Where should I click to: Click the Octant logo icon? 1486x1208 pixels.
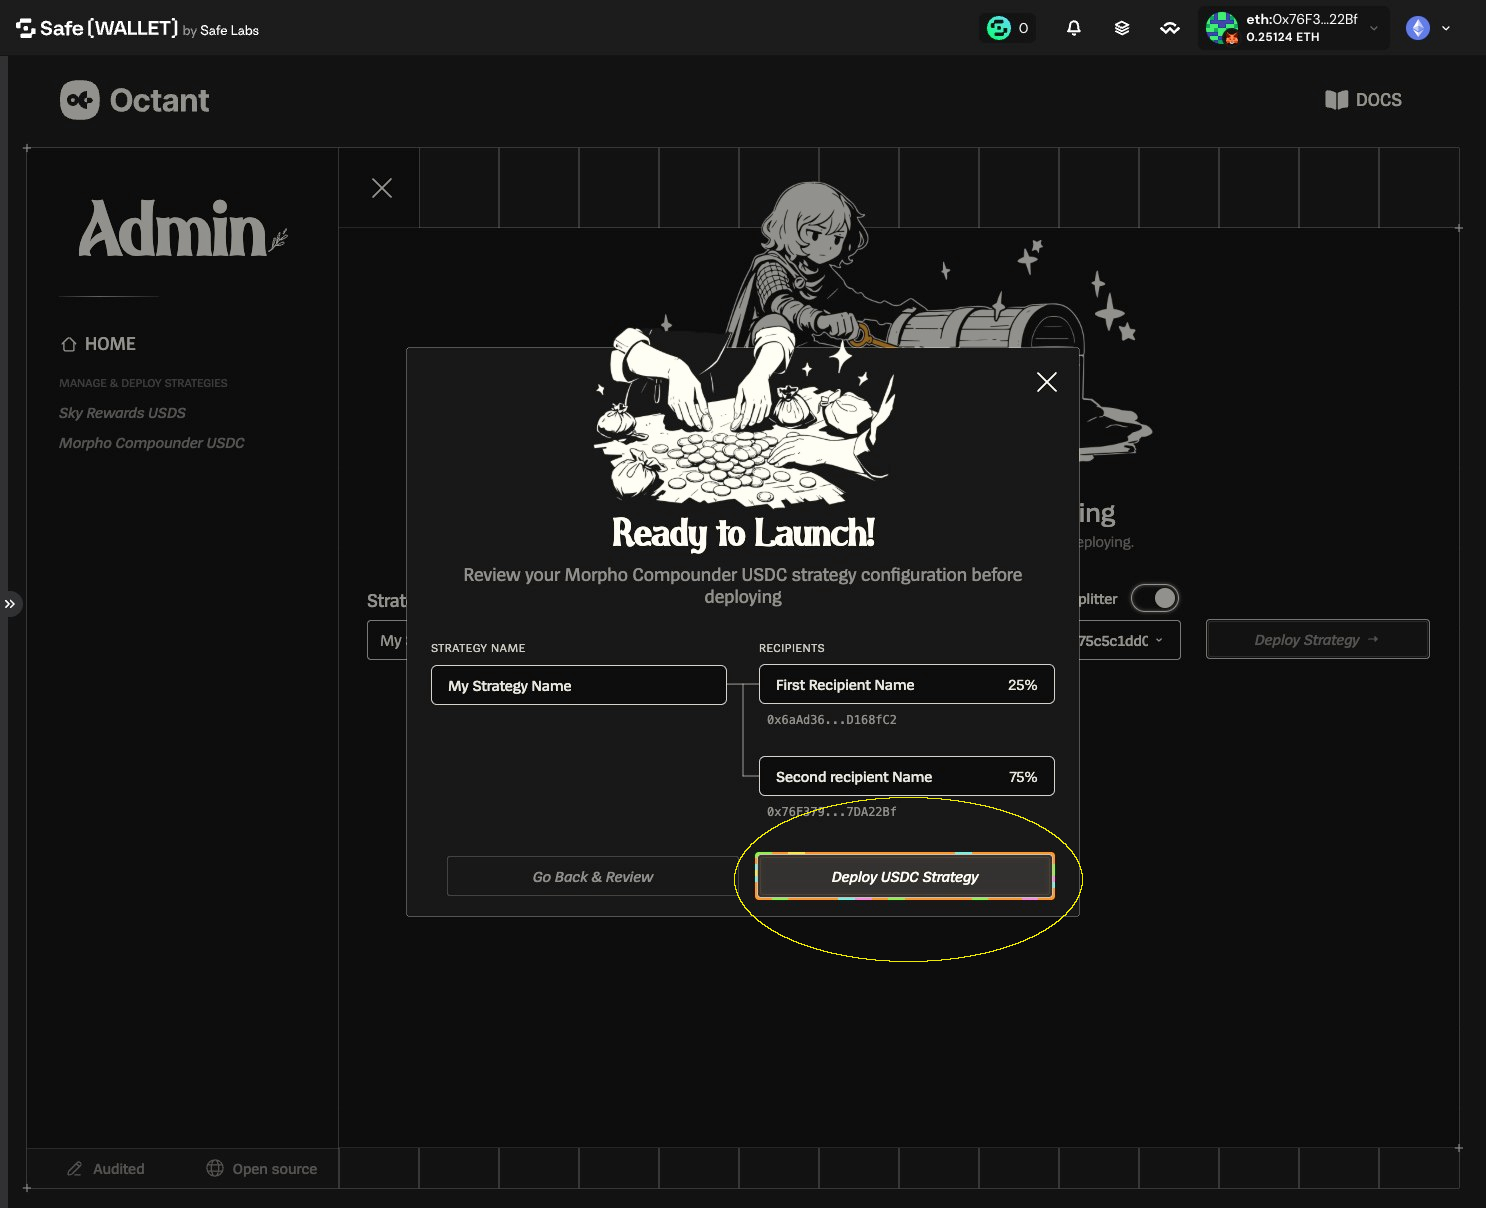(80, 100)
